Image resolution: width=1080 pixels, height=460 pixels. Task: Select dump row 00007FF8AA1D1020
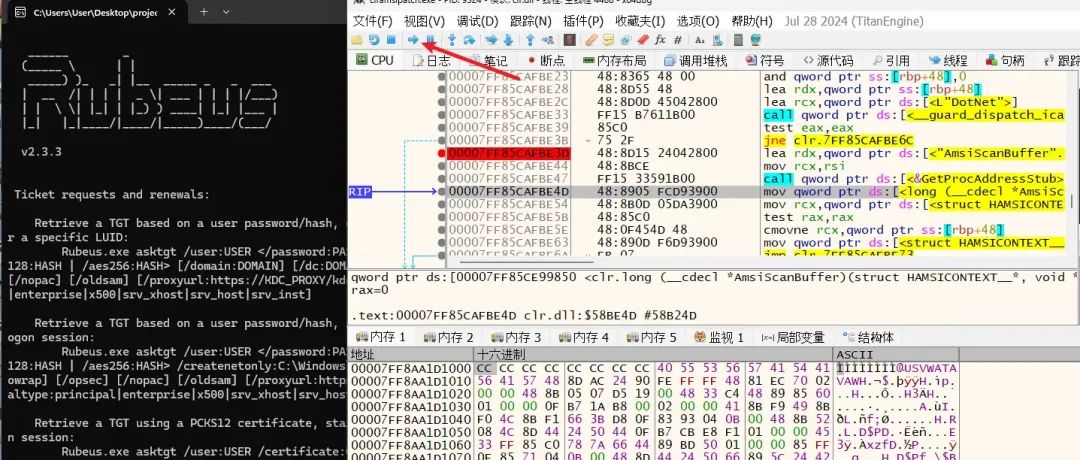click(x=653, y=393)
